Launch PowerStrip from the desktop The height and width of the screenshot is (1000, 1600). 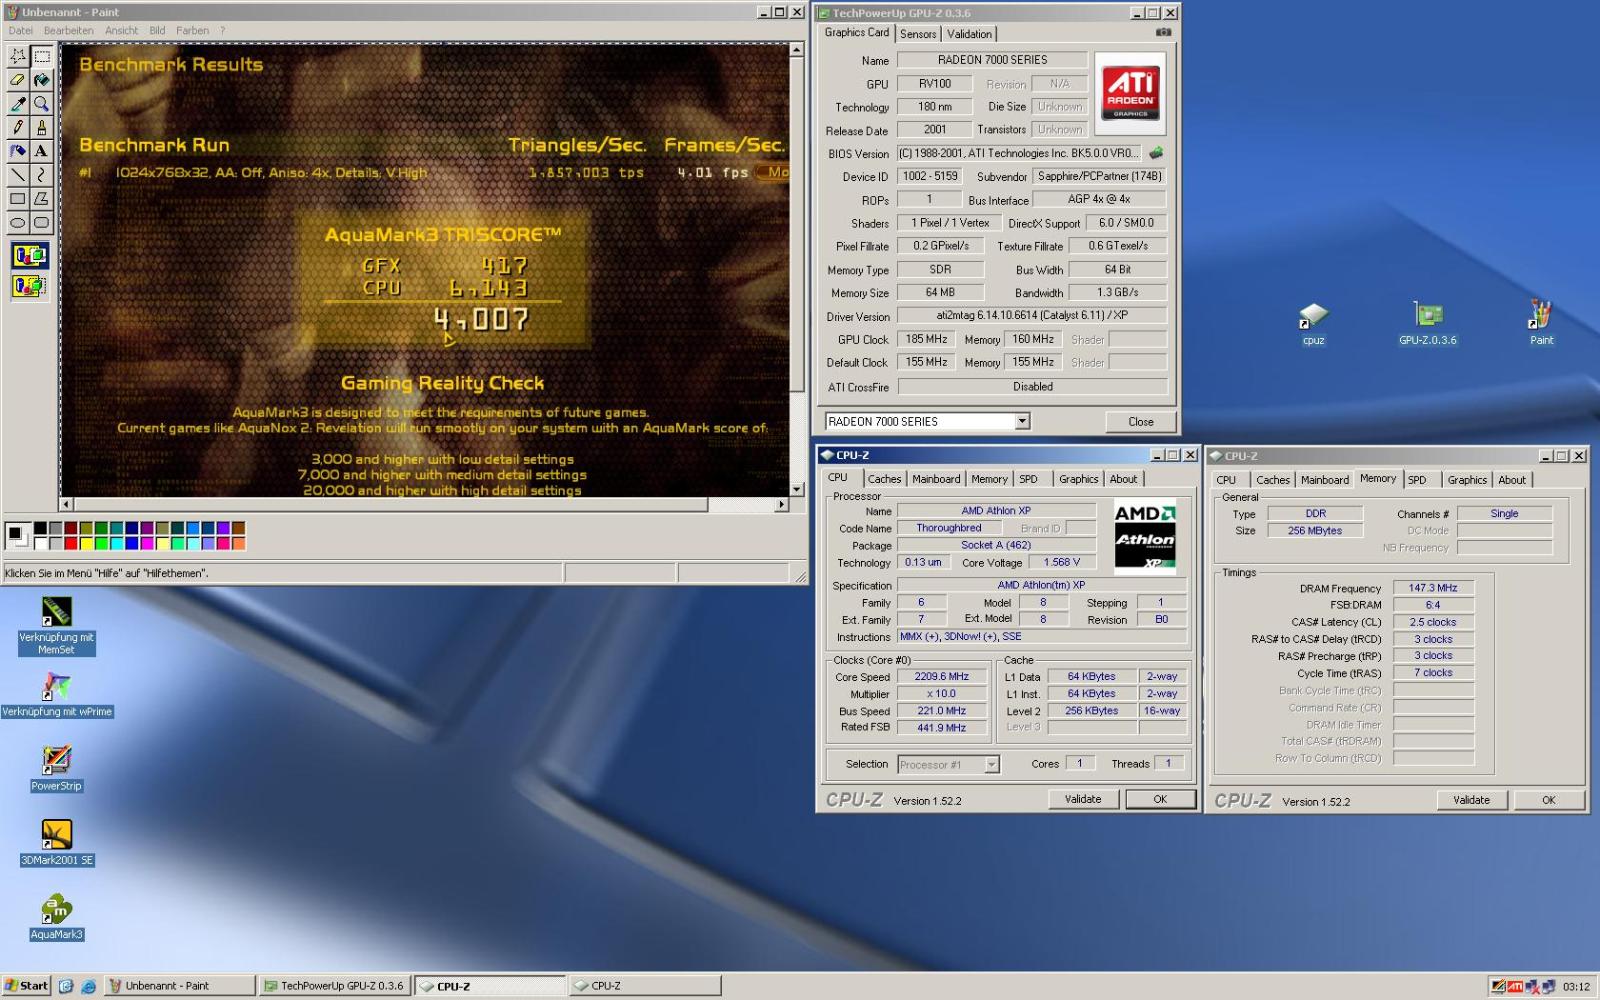pyautogui.click(x=56, y=769)
